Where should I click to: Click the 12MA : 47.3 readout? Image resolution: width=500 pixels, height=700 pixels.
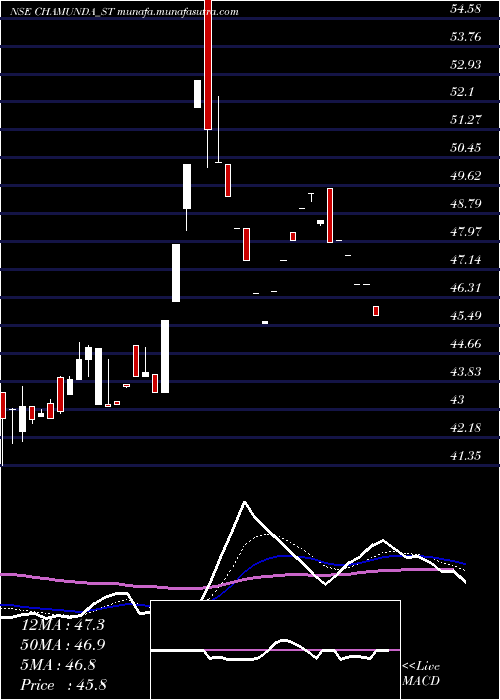point(62,625)
